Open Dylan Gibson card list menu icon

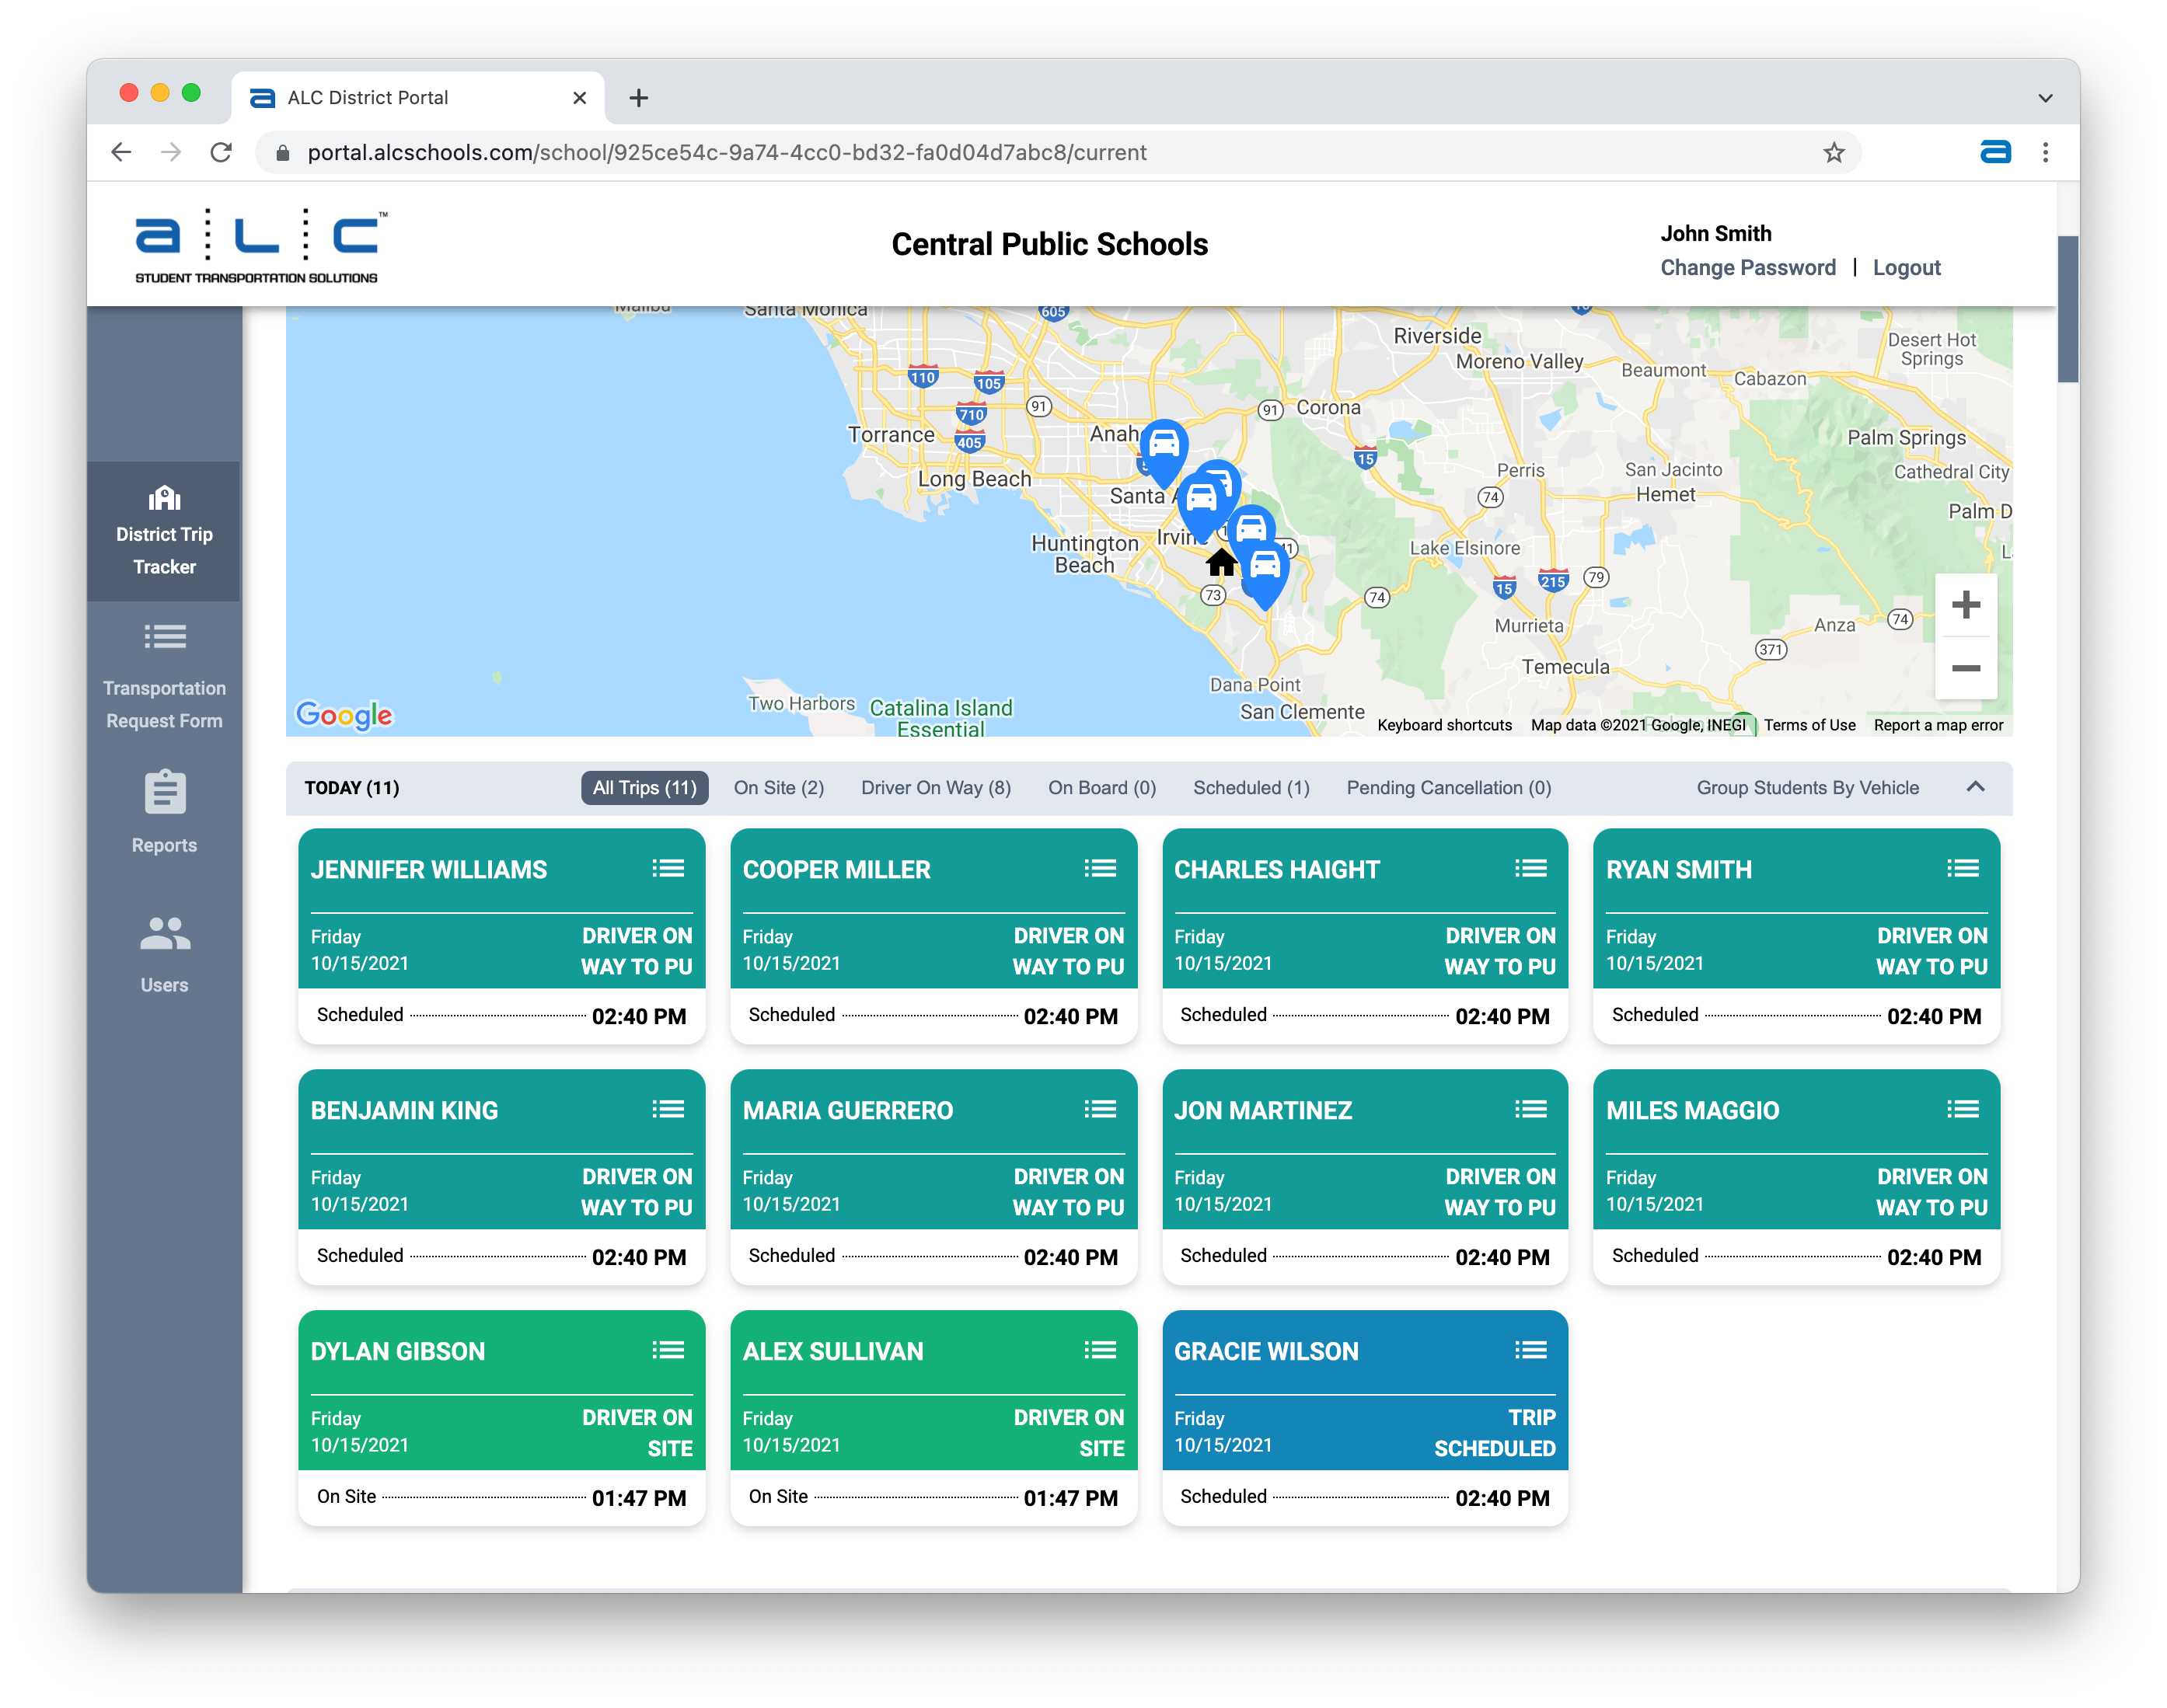tap(668, 1350)
